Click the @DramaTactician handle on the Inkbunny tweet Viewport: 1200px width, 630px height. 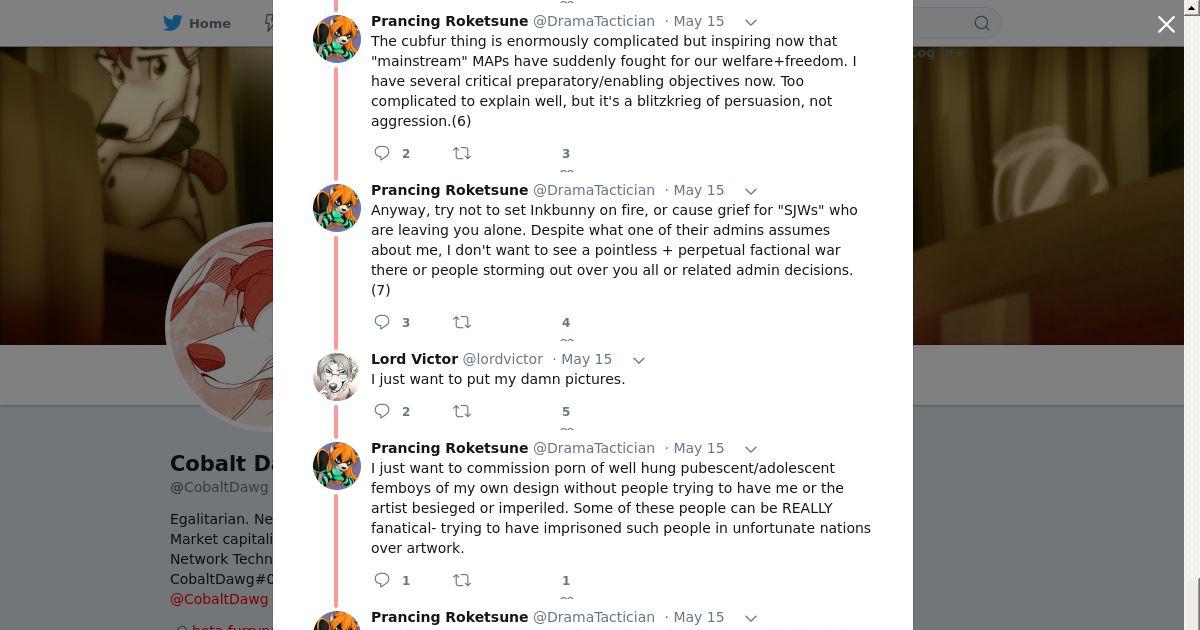pos(593,190)
